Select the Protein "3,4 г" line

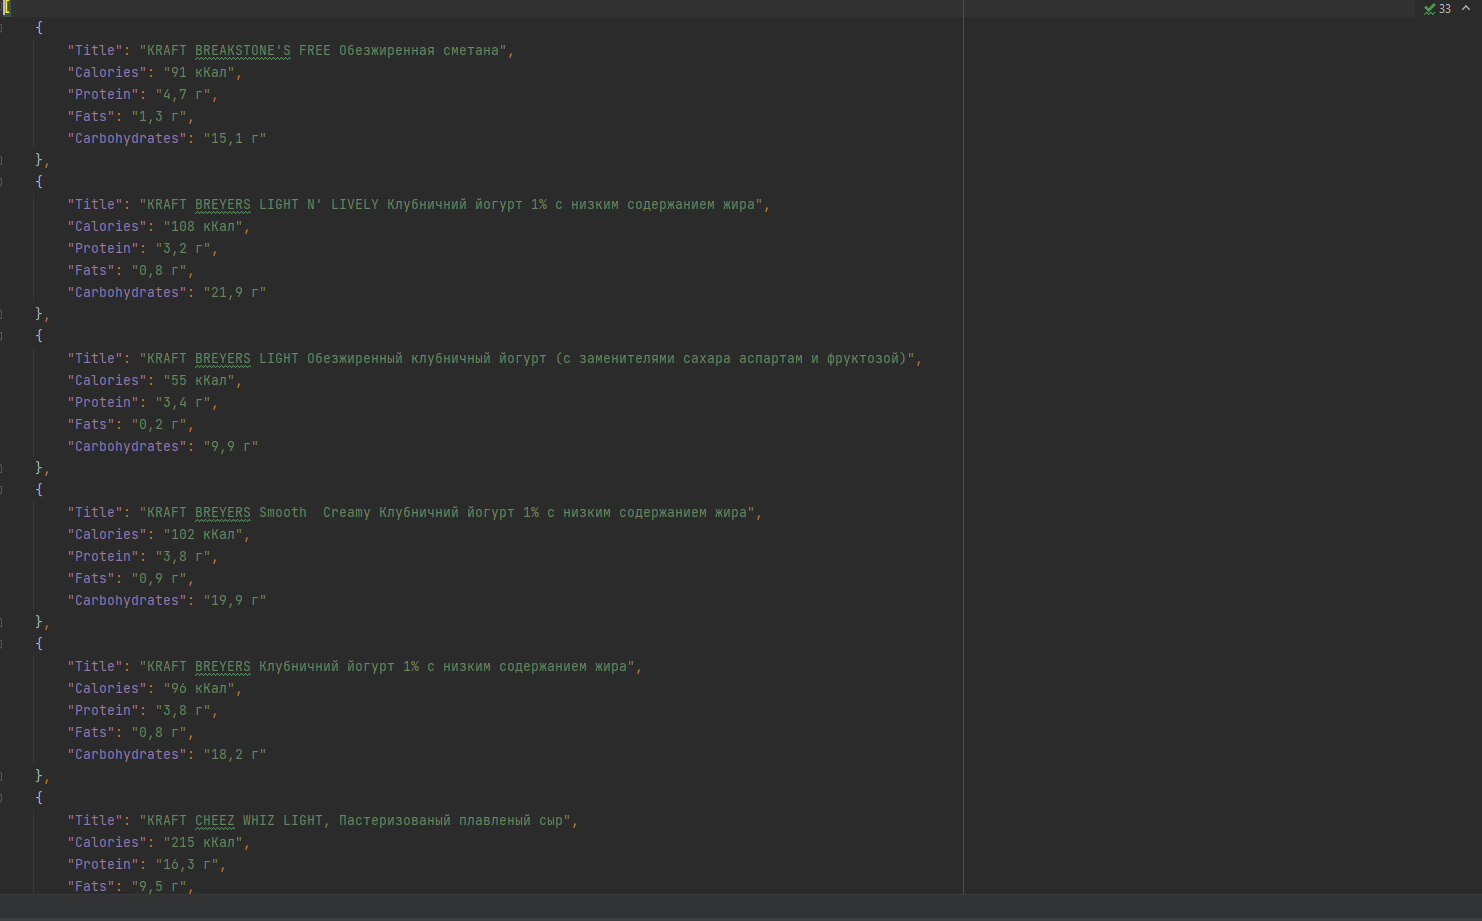pyautogui.click(x=143, y=402)
